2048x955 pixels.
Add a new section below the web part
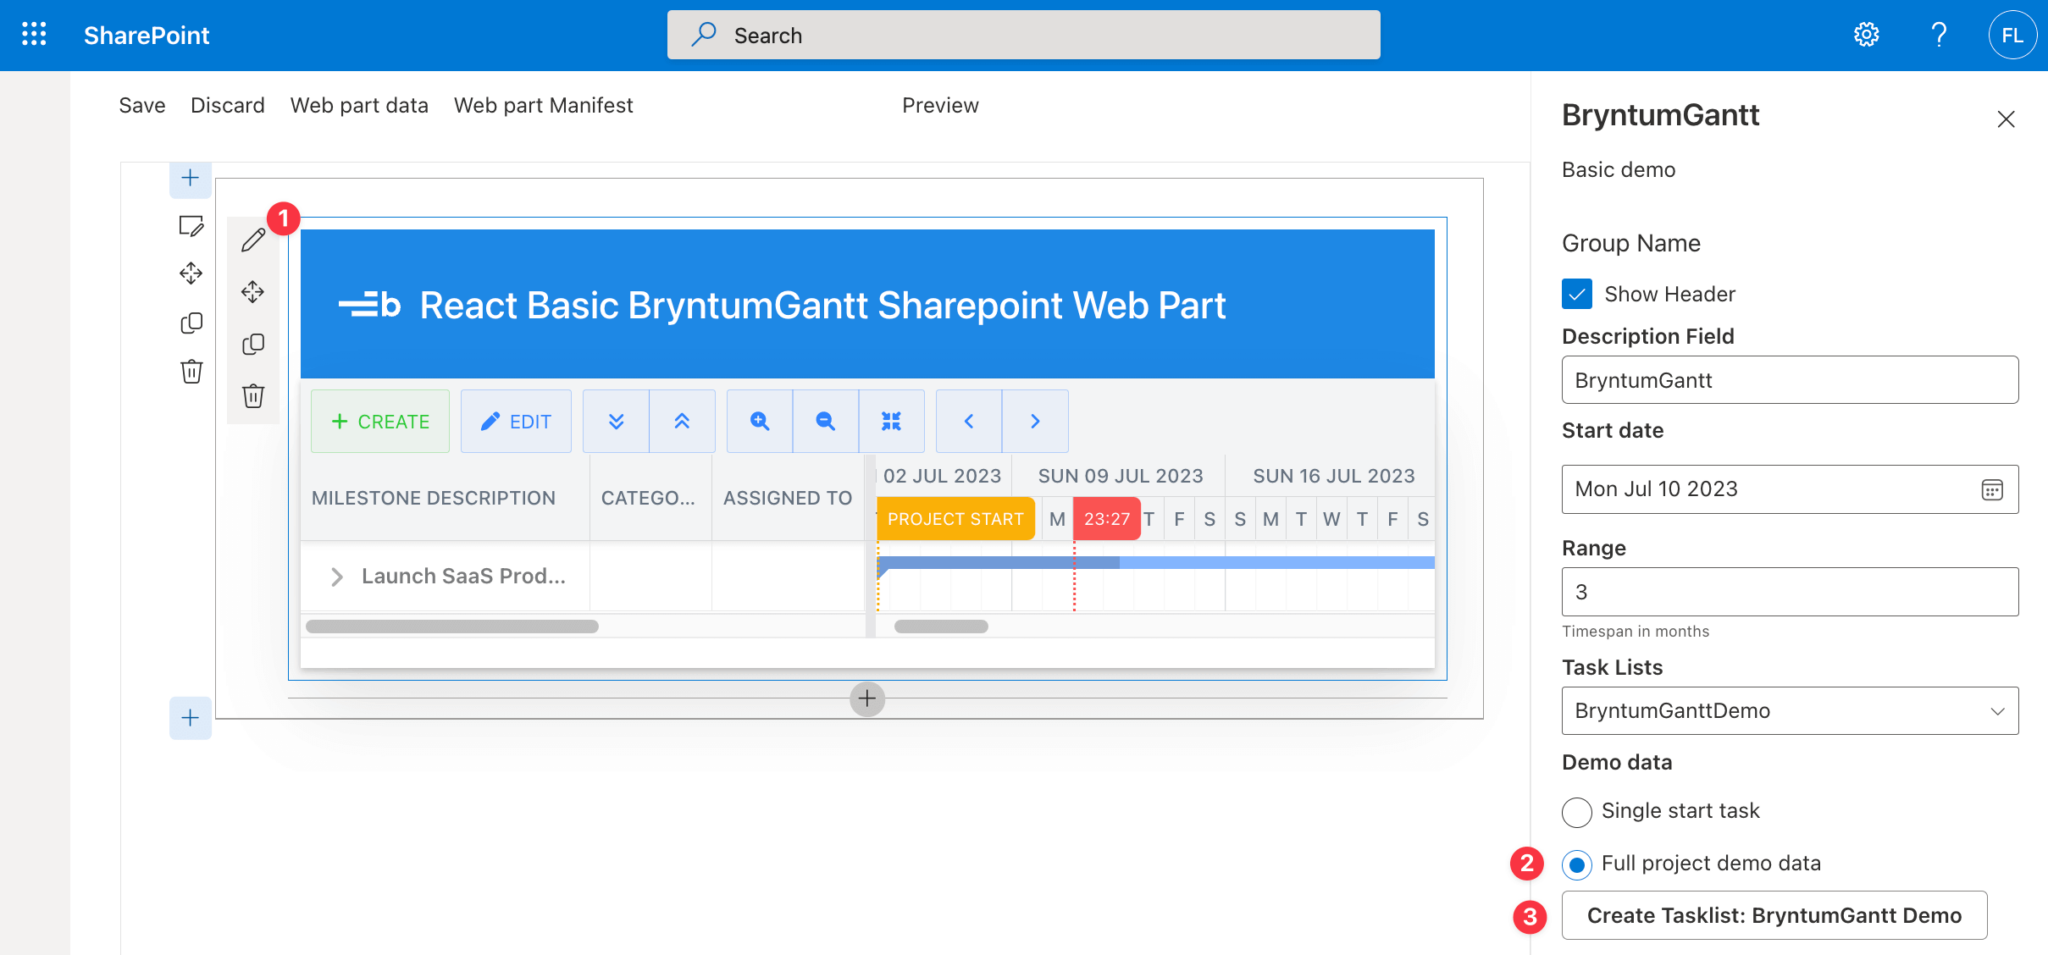(x=190, y=718)
